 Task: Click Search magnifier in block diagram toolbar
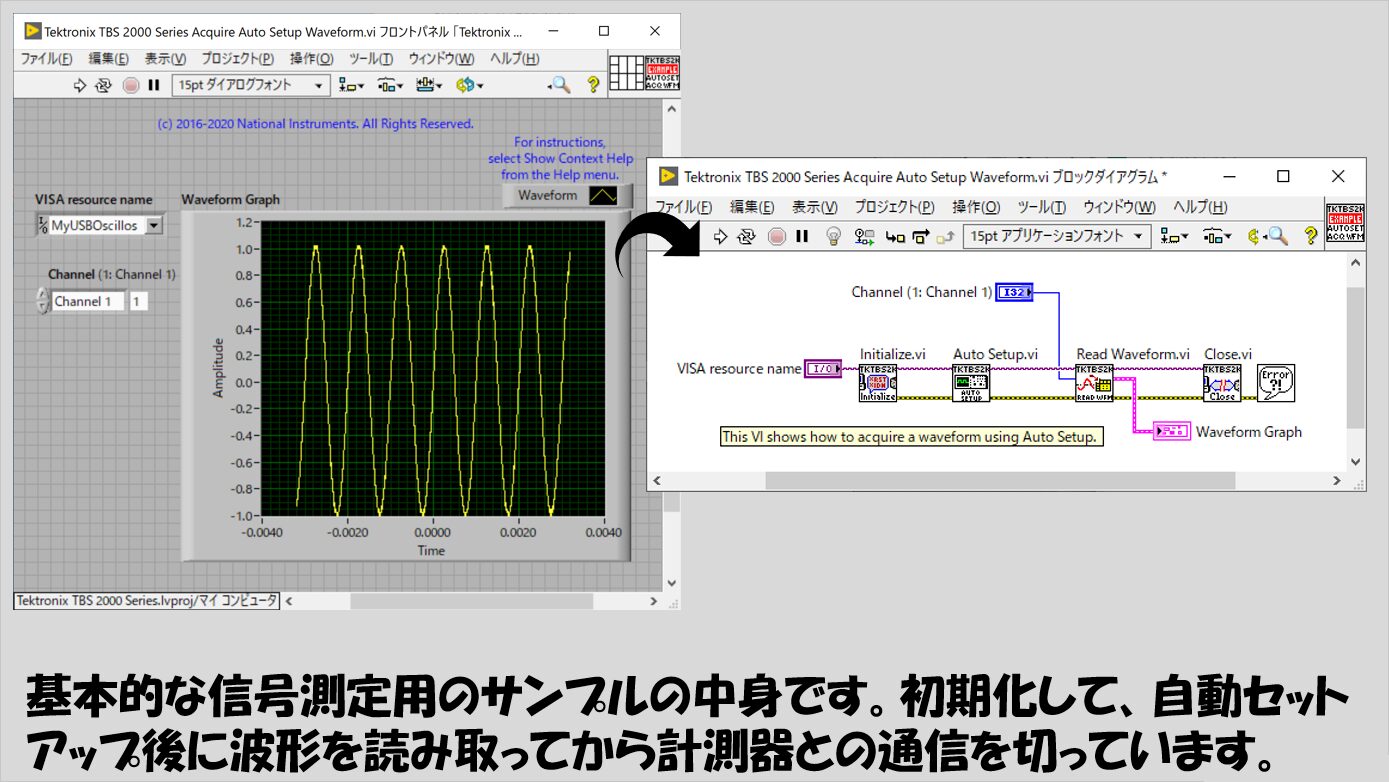pos(1277,237)
